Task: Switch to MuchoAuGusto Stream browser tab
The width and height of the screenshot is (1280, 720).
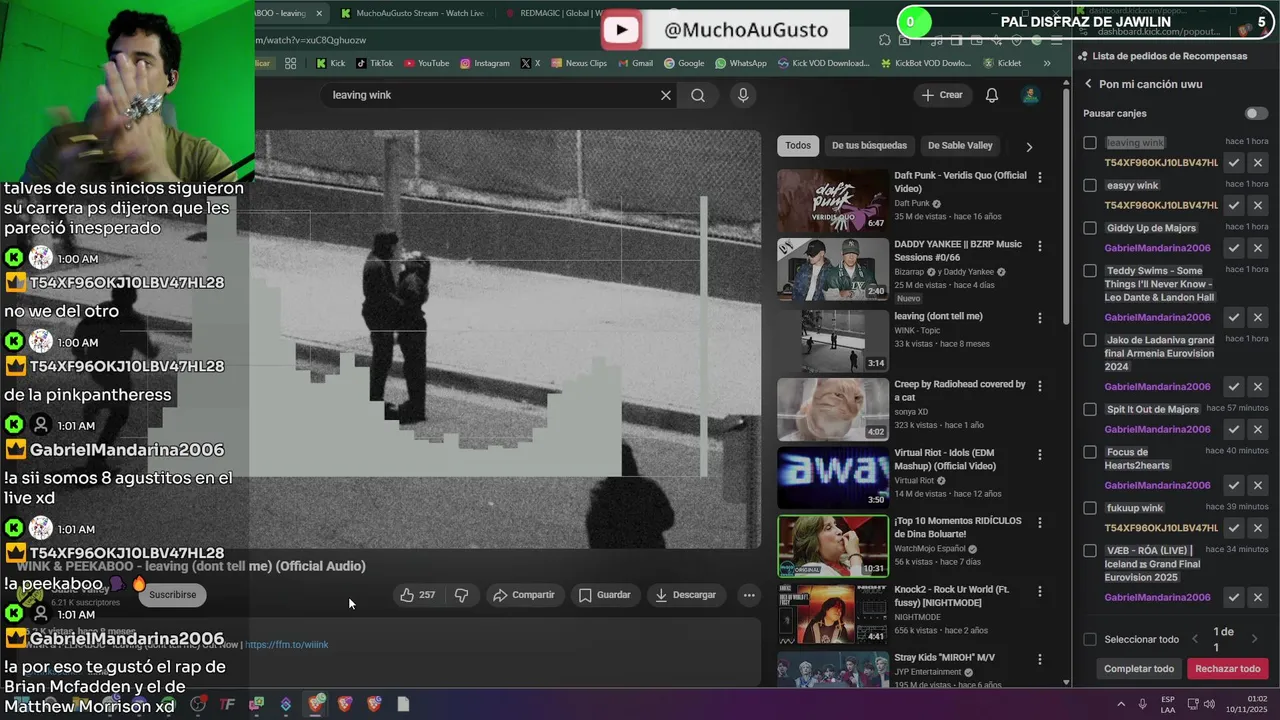Action: 412,13
